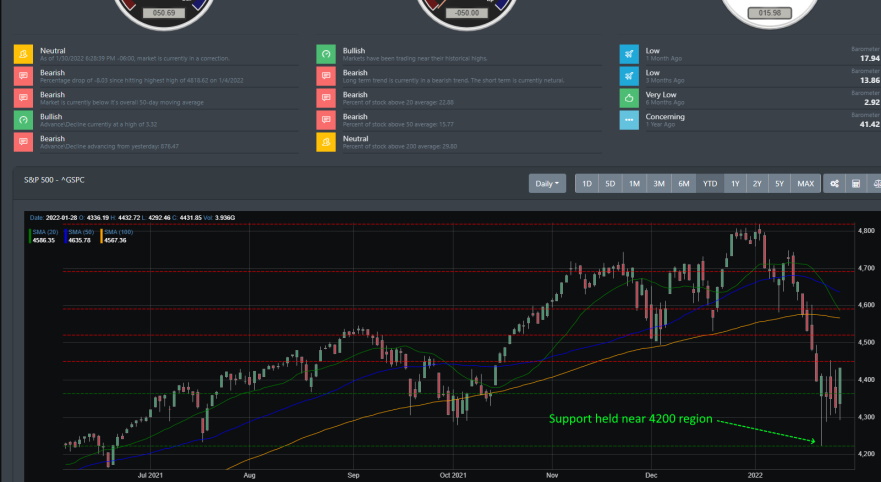Click 'Very Low' barometer label
881x482 pixels.
661,94
